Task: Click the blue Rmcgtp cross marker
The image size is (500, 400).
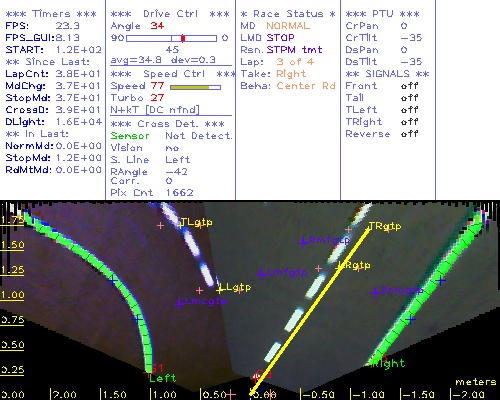Action: [x=375, y=292]
